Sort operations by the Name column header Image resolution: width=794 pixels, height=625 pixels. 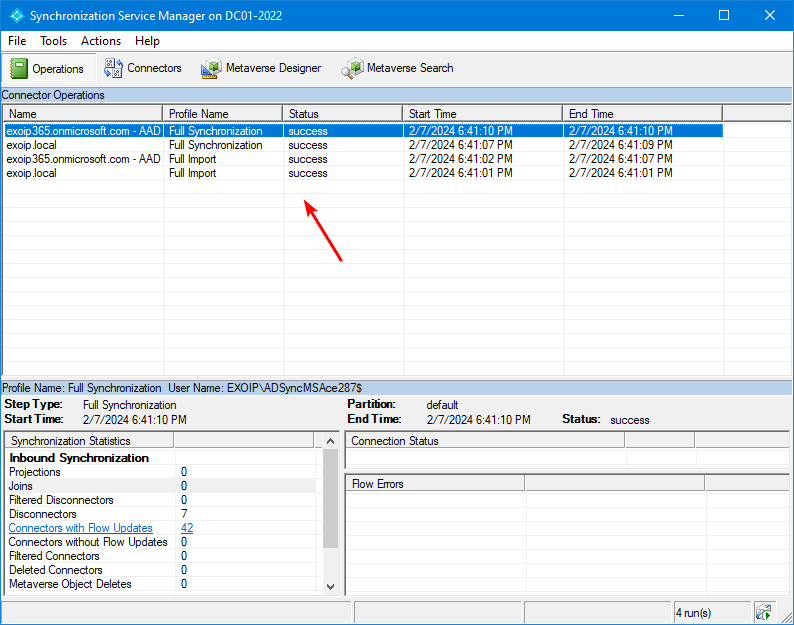[82, 113]
